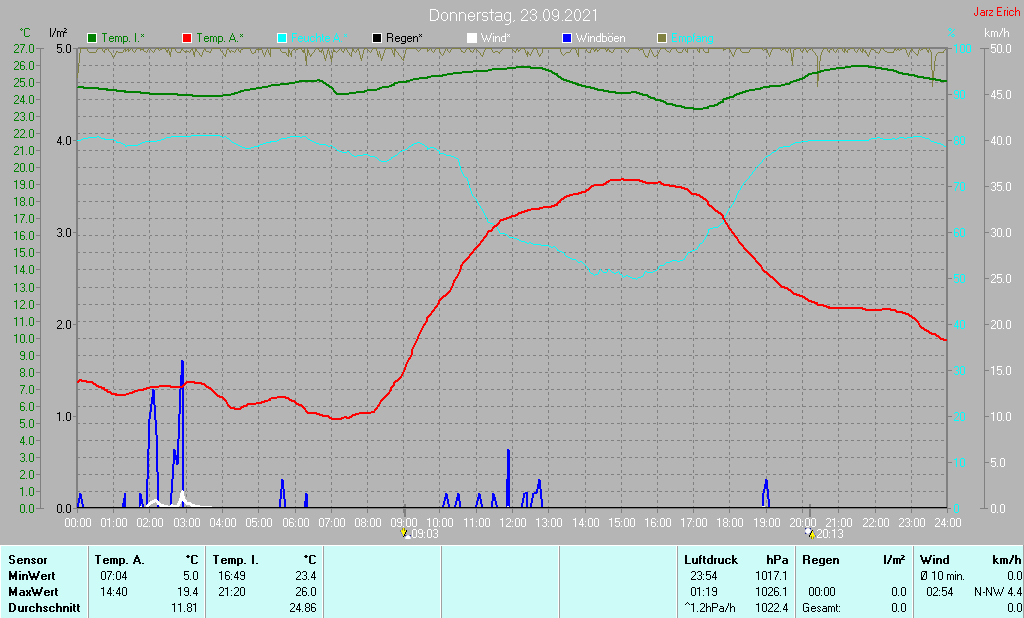1024x618 pixels.
Task: Click the '50.0' wind speed axis value
Action: (x=1000, y=49)
